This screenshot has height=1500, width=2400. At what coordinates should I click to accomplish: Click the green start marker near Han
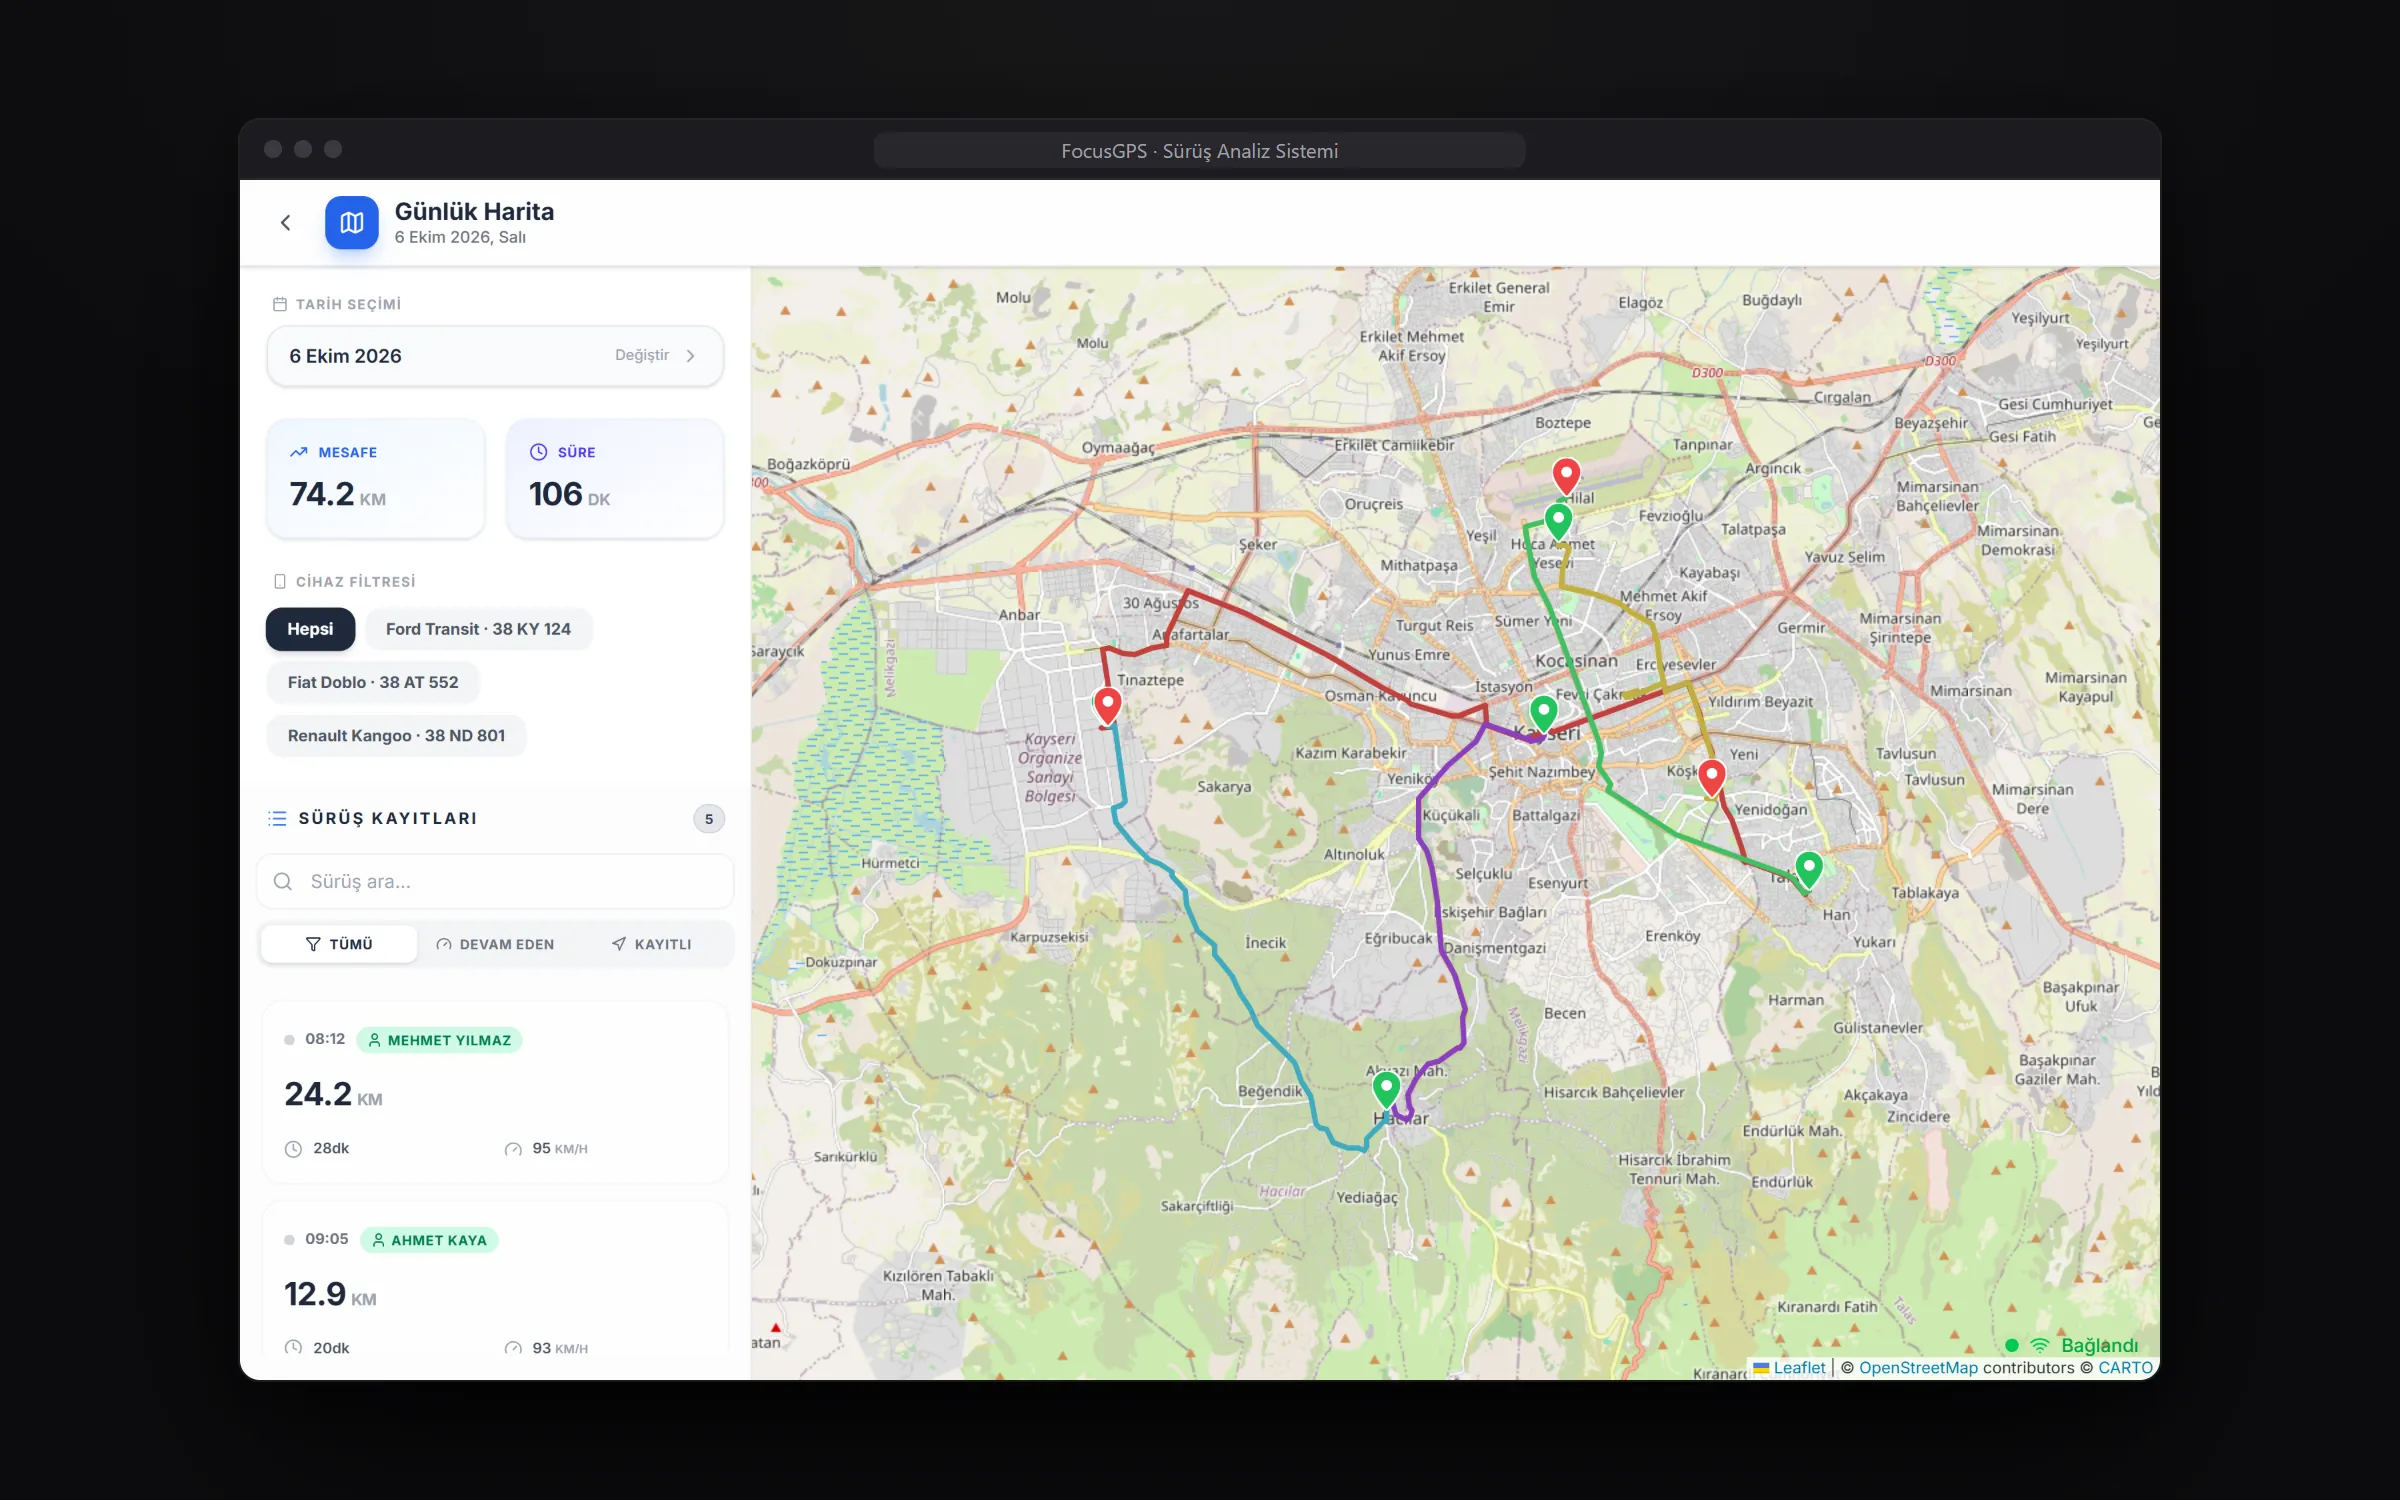click(1809, 870)
